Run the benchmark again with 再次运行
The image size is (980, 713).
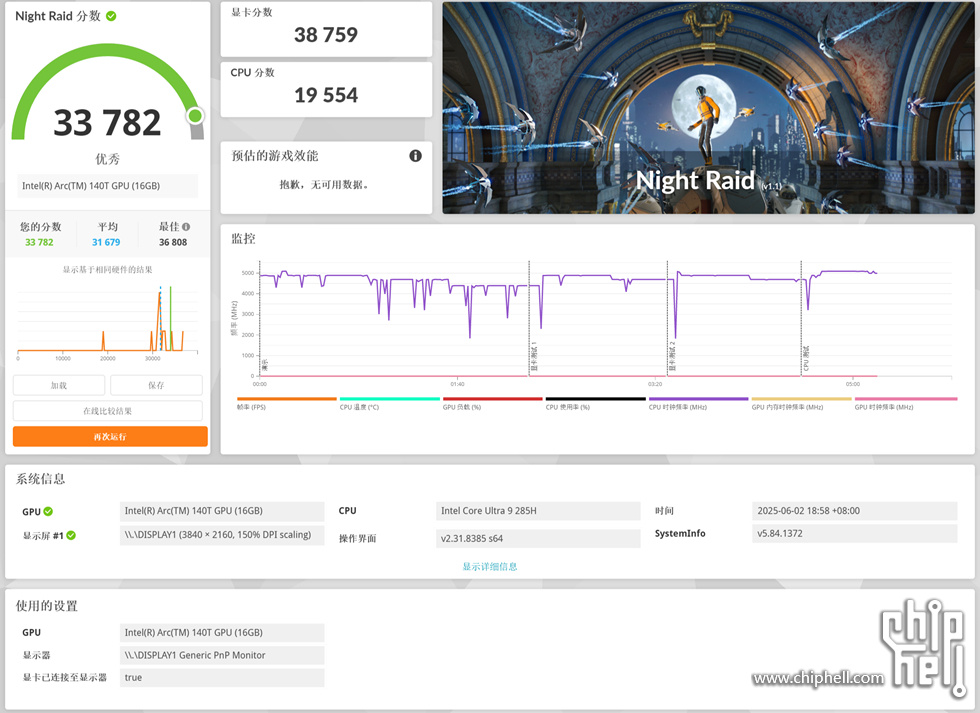pos(110,436)
